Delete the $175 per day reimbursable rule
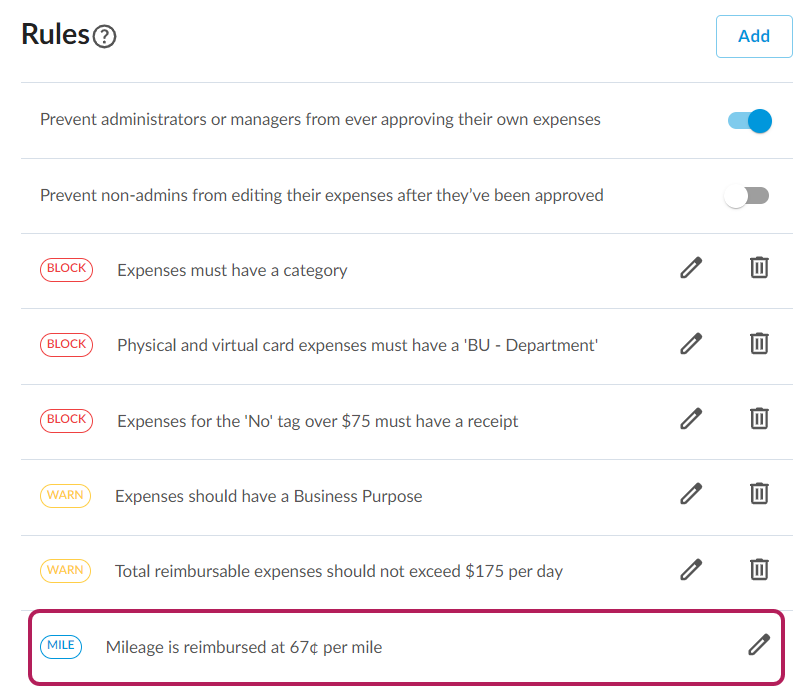 759,569
